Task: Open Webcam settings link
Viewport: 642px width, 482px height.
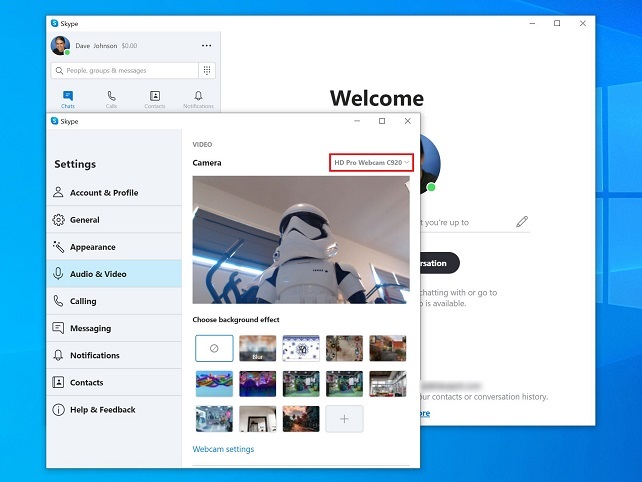Action: click(x=223, y=449)
